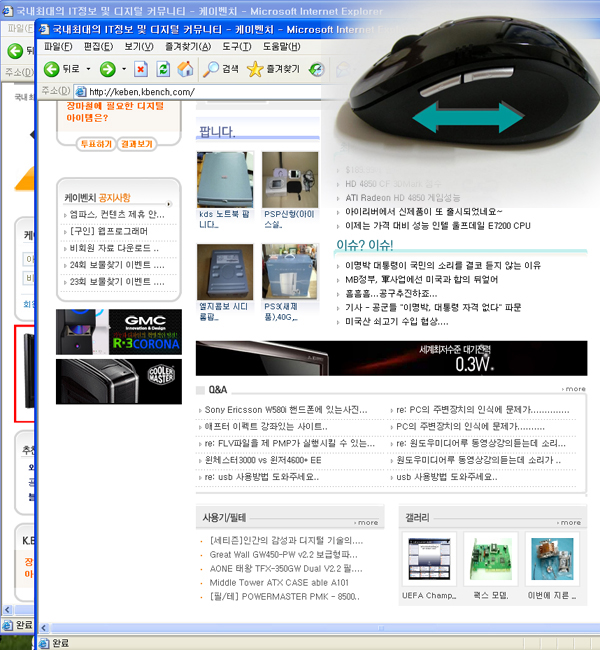Open 이번에 지른 gallery thumbnail

click(x=552, y=559)
